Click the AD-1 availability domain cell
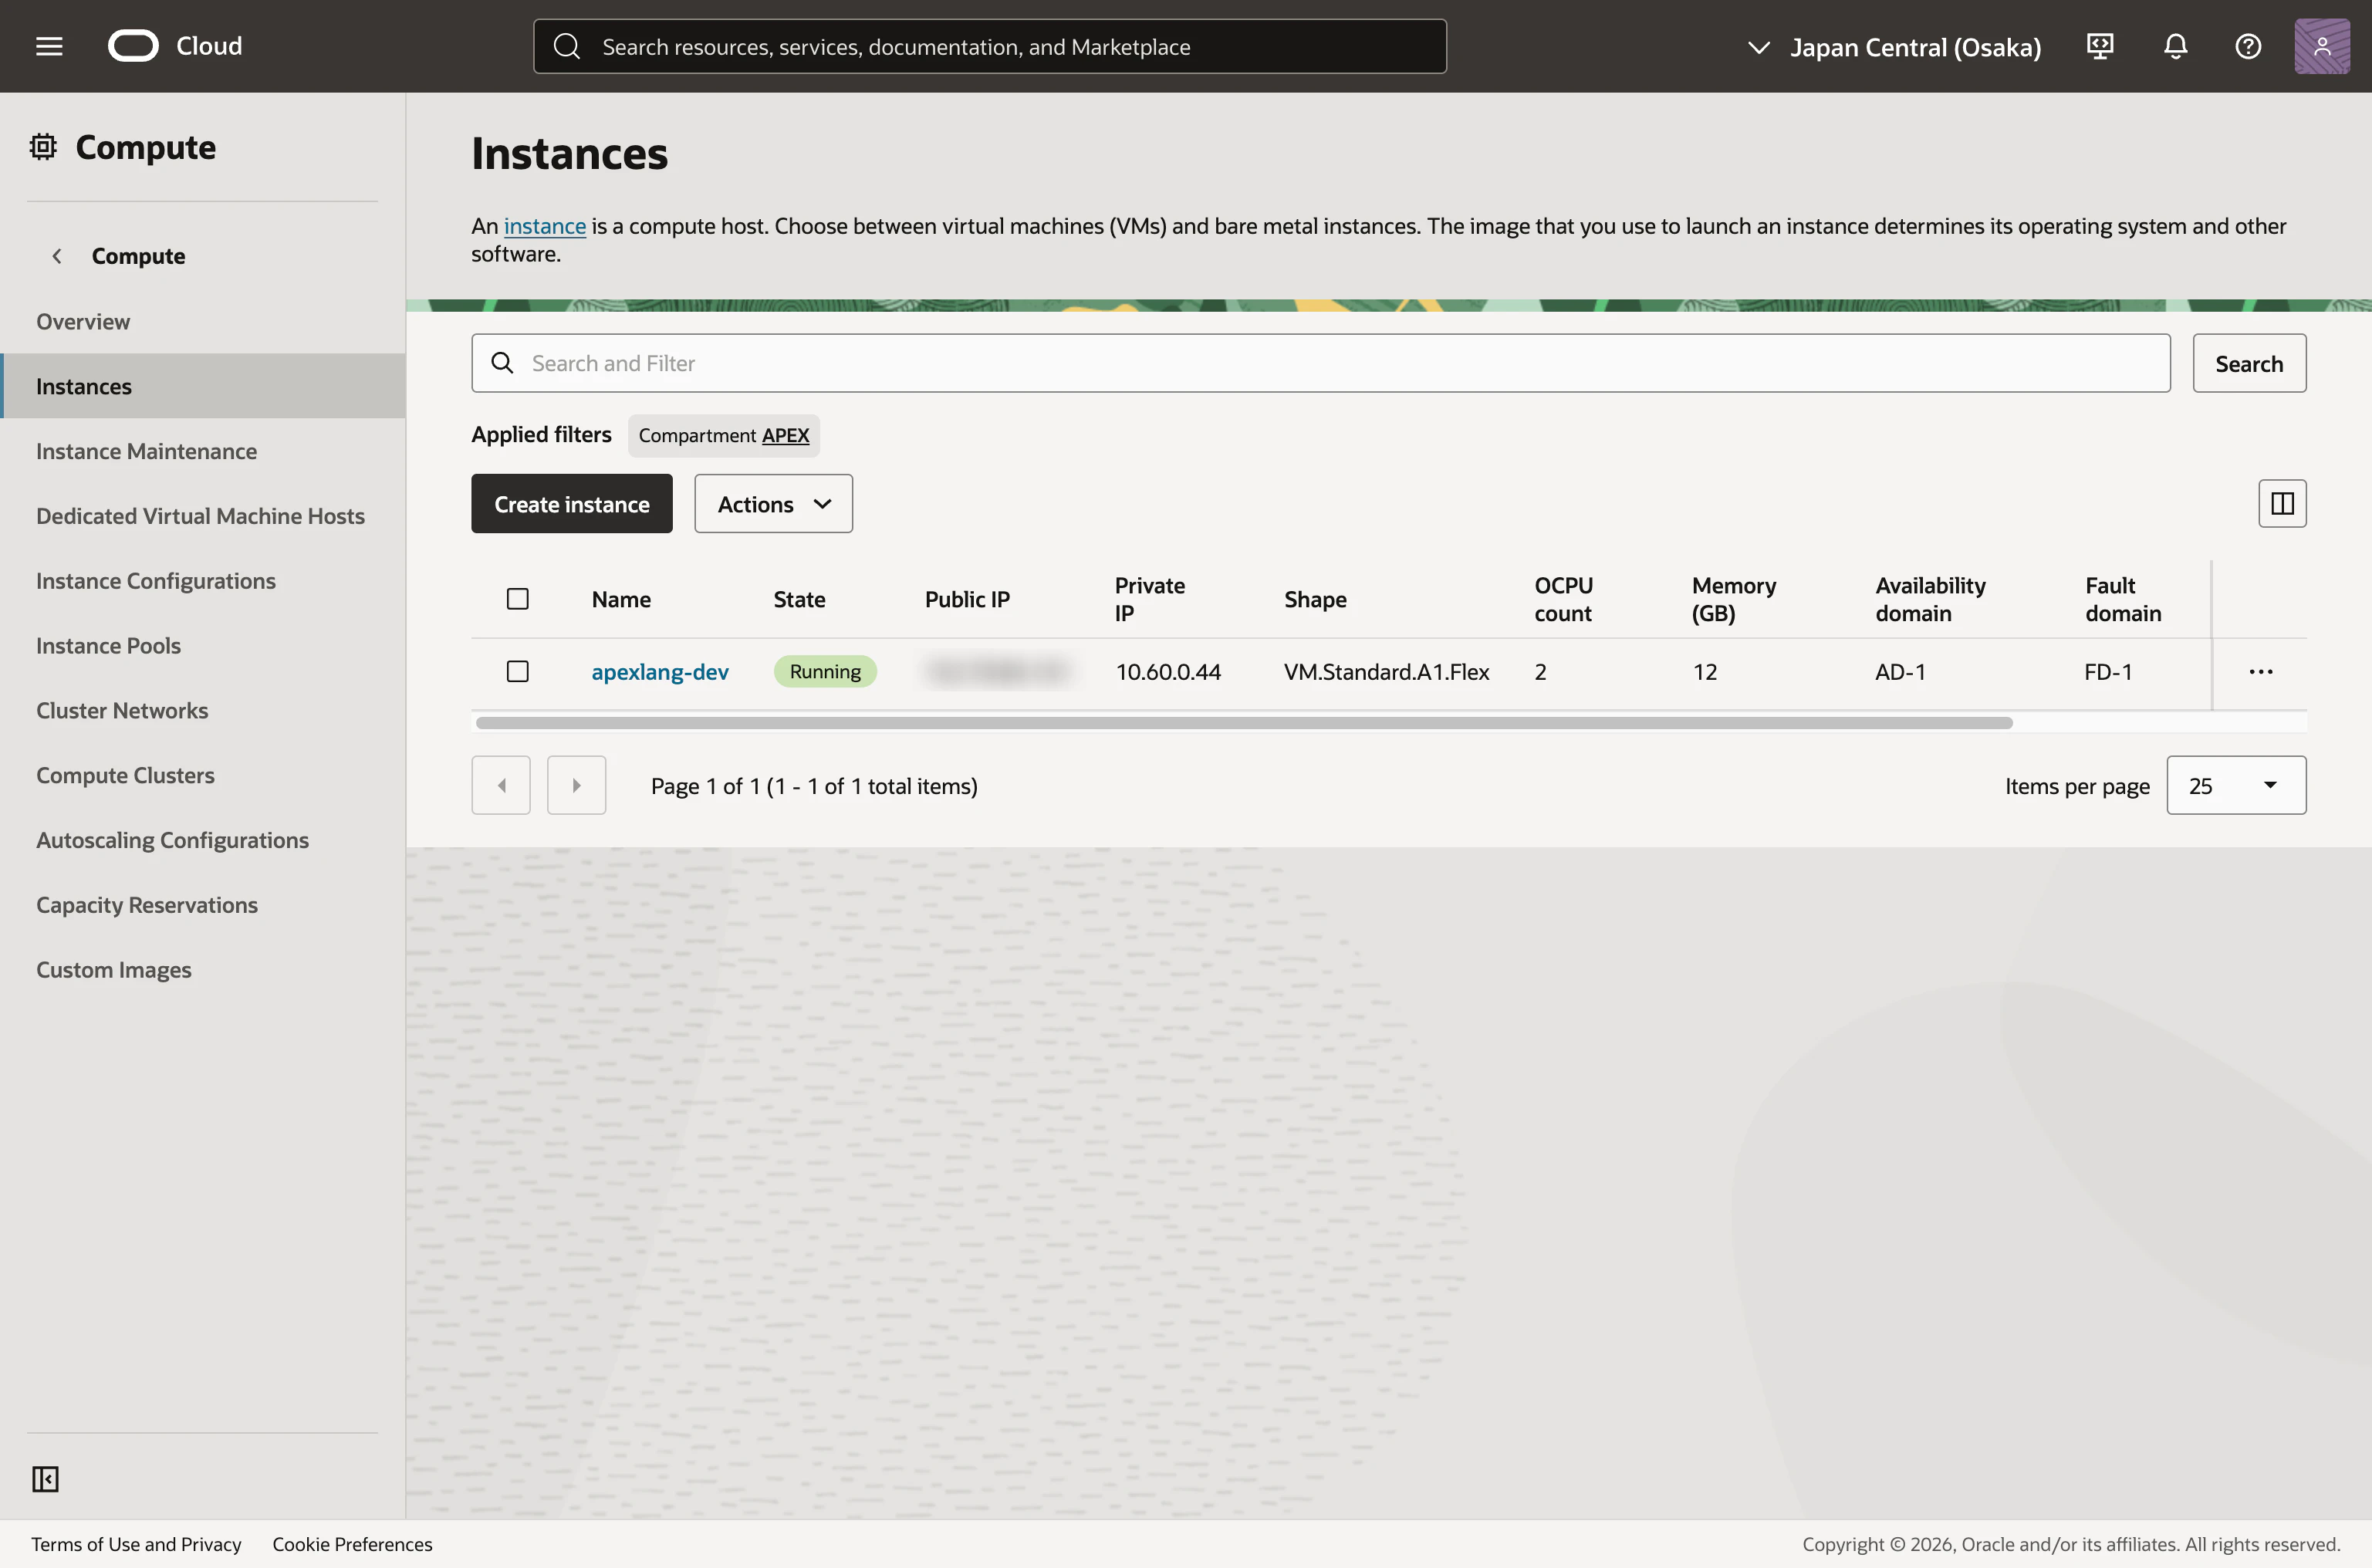The image size is (2372, 1568). click(x=1900, y=672)
